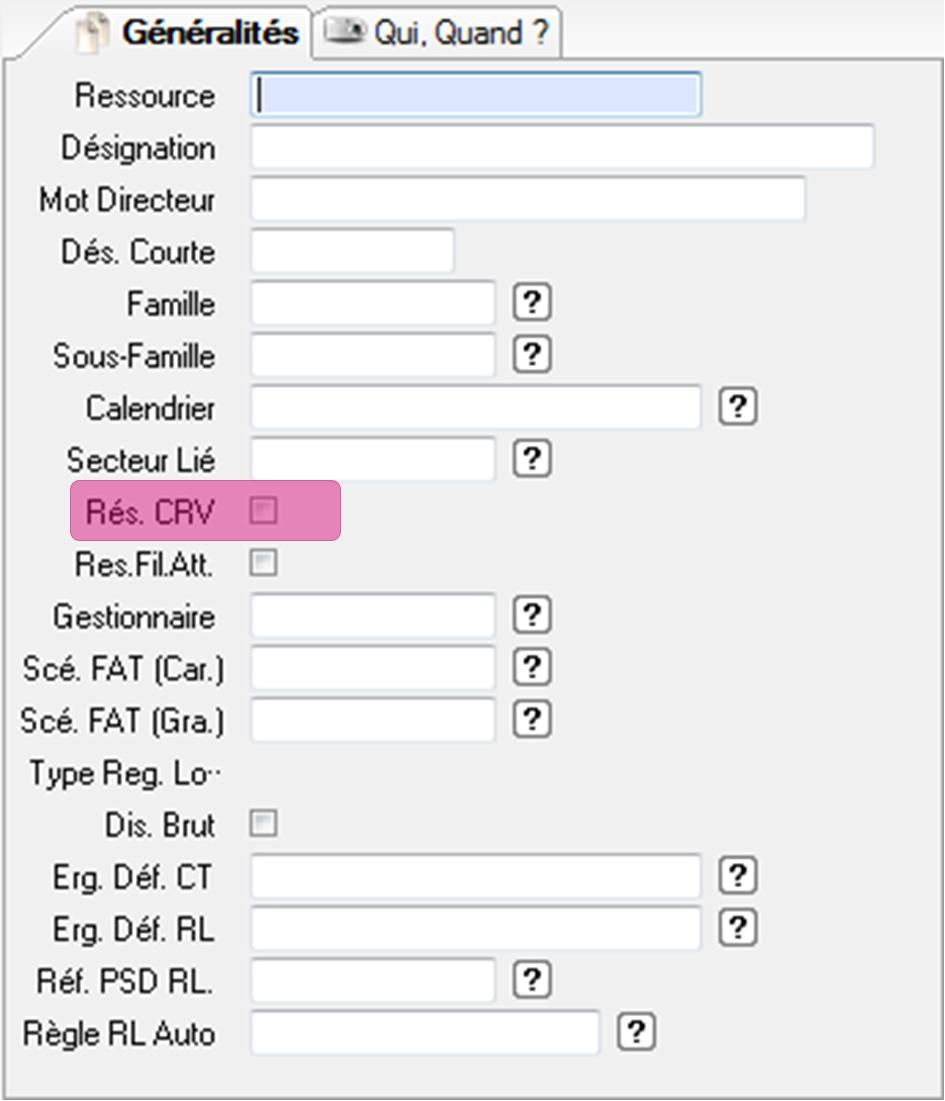Check the Dis. Brut checkbox
Viewport: 945px width, 1101px height.
click(x=263, y=825)
